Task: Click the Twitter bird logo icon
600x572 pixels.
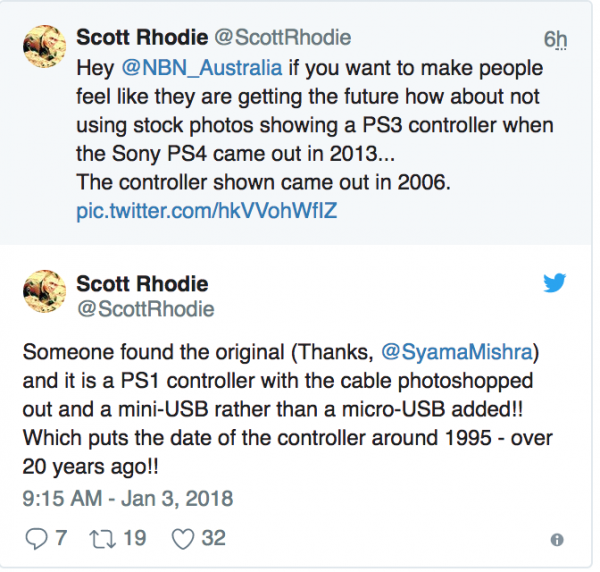Action: click(555, 283)
